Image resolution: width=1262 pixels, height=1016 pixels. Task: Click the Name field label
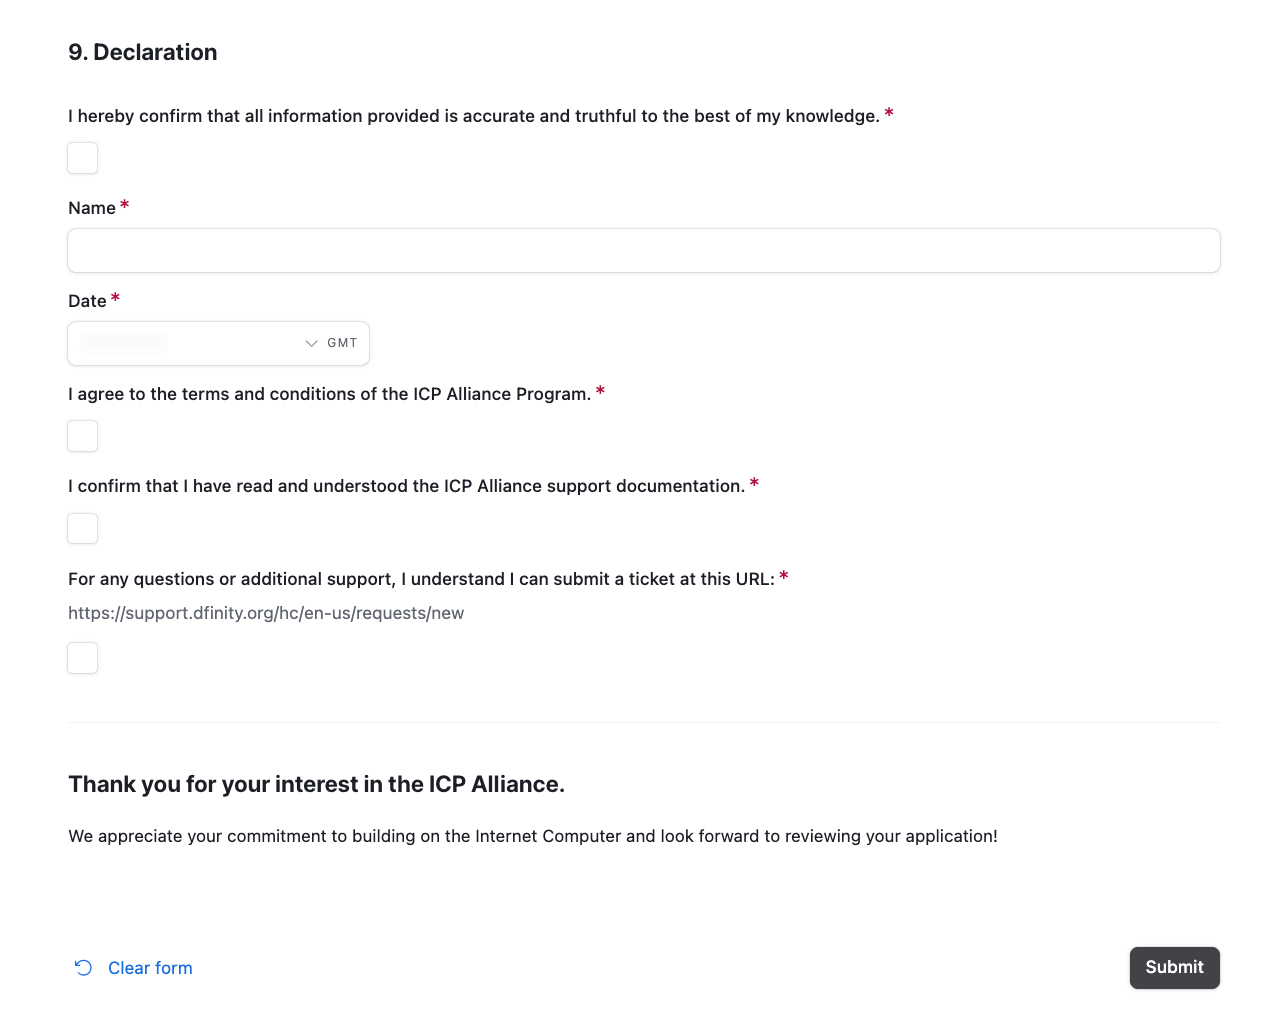[92, 208]
